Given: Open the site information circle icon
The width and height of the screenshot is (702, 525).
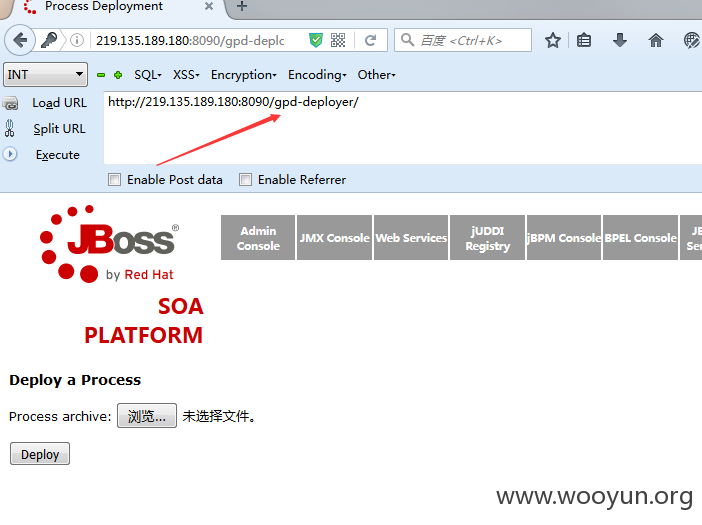Looking at the screenshot, I should click(x=77, y=41).
